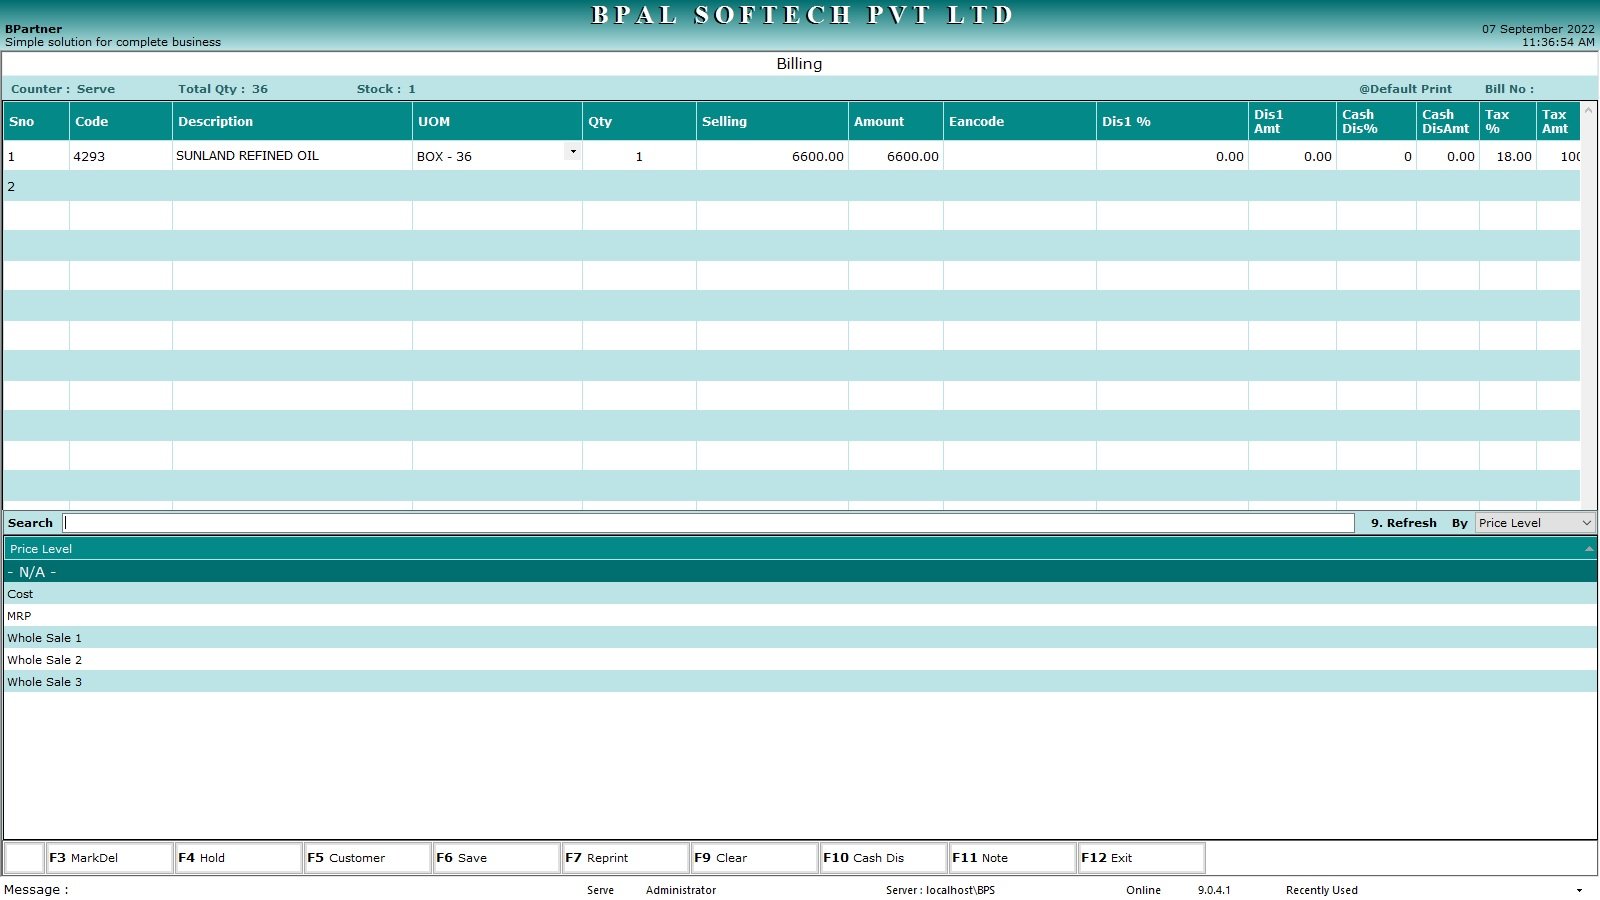The image size is (1600, 900).
Task: Click the F7 Reprint button
Action: (x=625, y=858)
